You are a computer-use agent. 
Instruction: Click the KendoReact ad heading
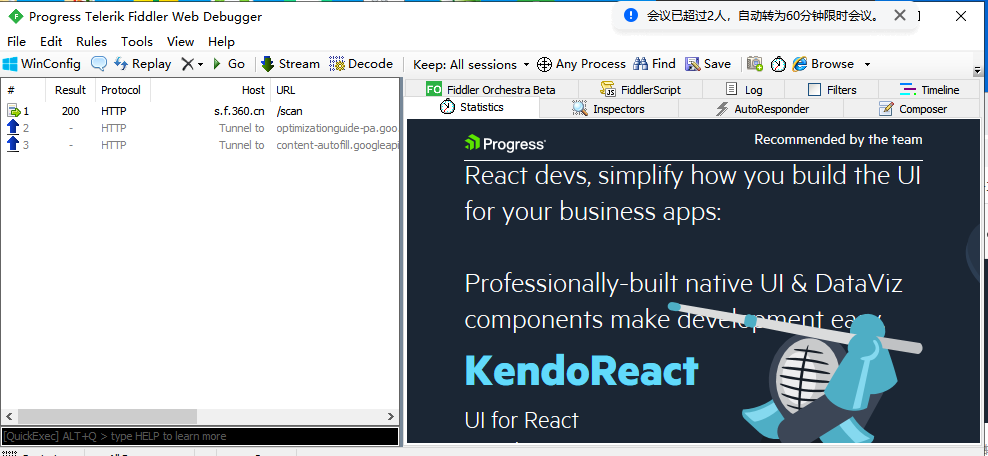pos(582,370)
